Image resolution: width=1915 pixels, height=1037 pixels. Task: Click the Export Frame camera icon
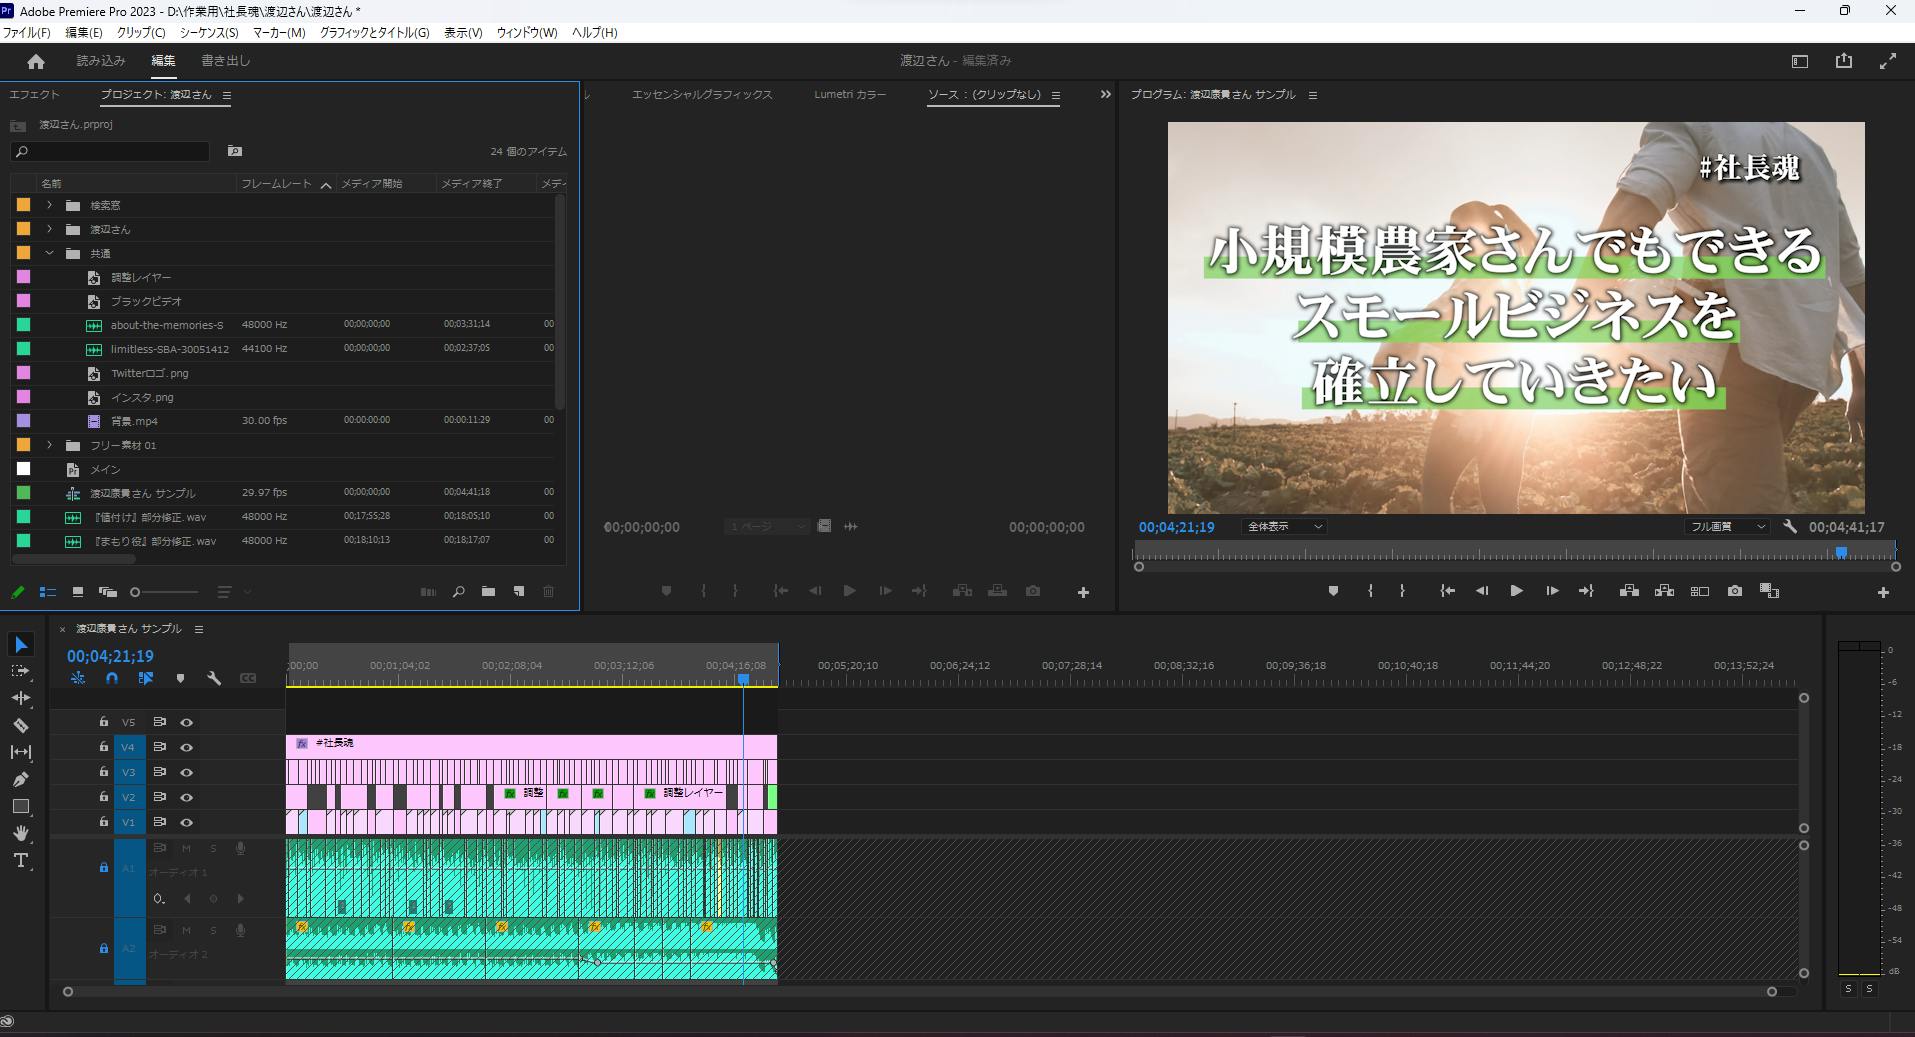pyautogui.click(x=1735, y=591)
